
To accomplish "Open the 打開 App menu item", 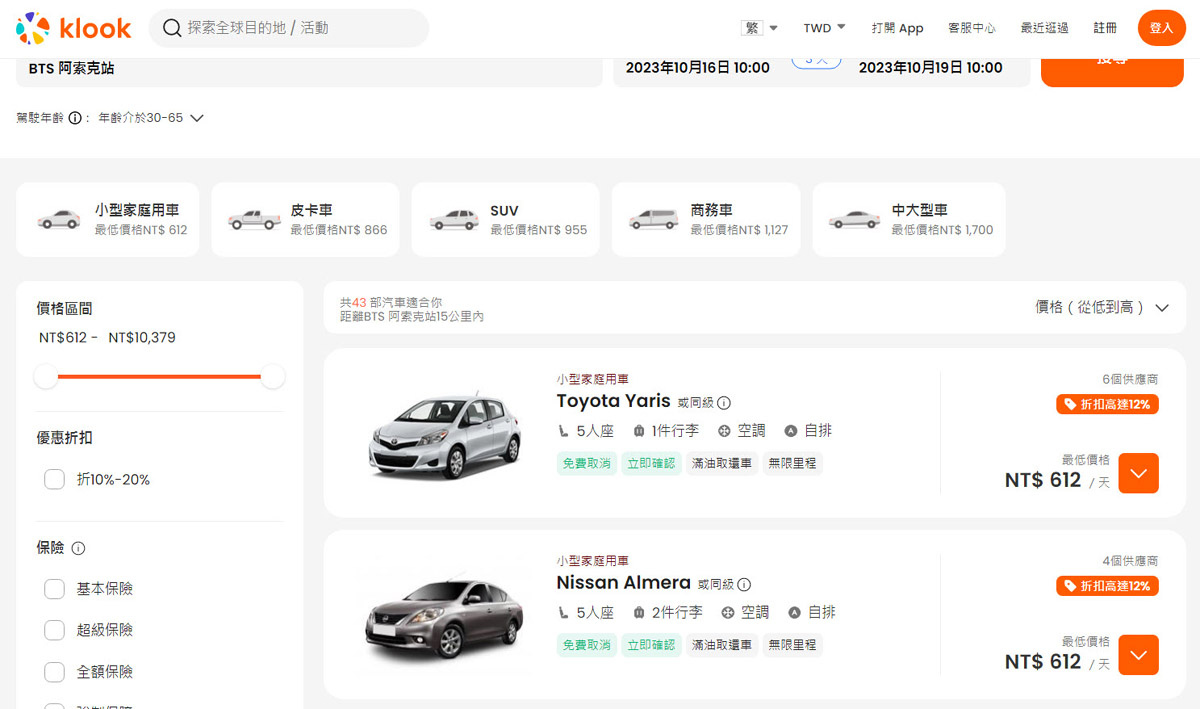I will (x=897, y=28).
